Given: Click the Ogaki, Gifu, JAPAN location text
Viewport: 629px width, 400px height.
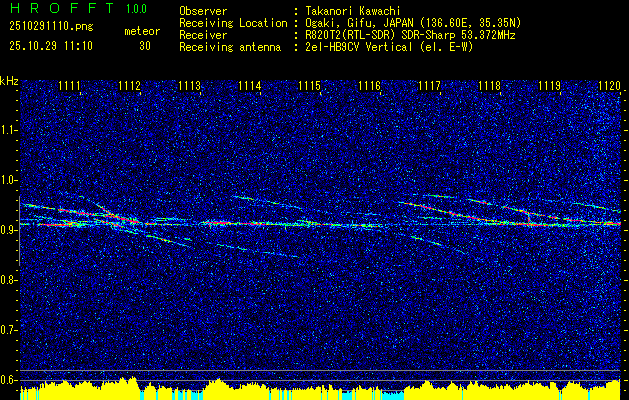Looking at the screenshot, I should 413,23.
